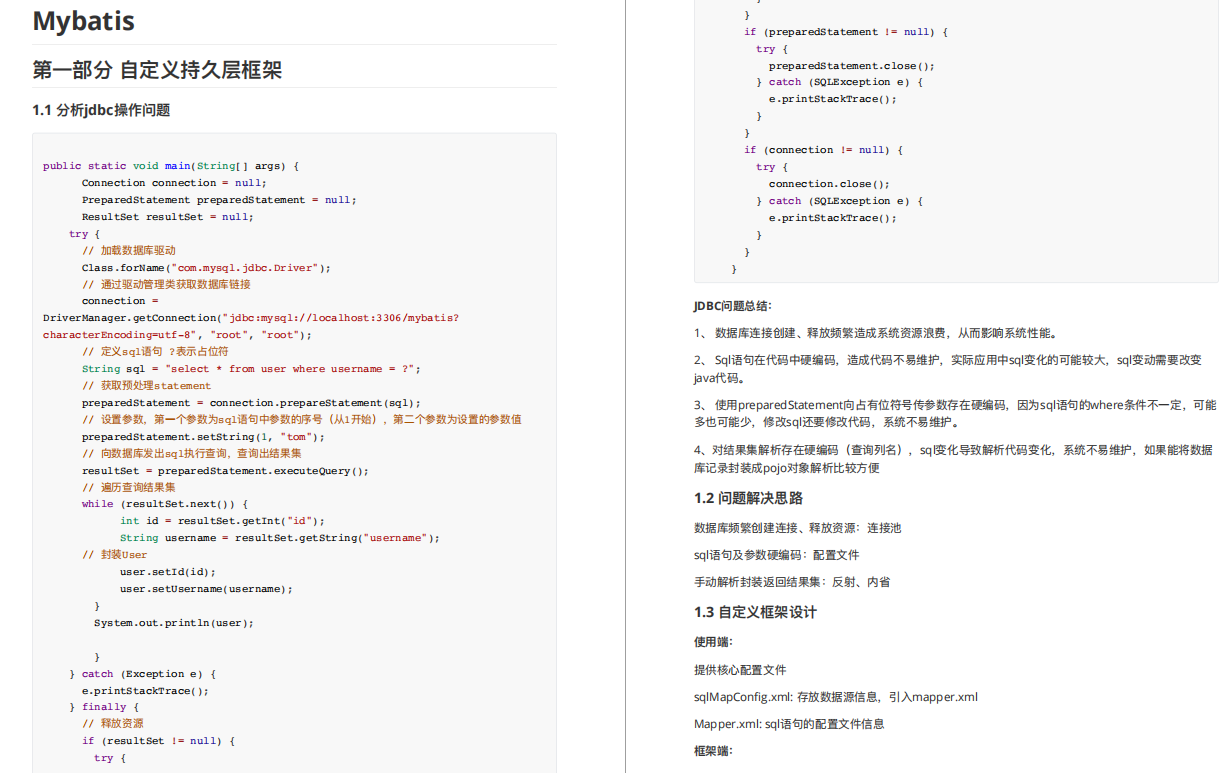Click line String username = resultSet.getString

280,538
